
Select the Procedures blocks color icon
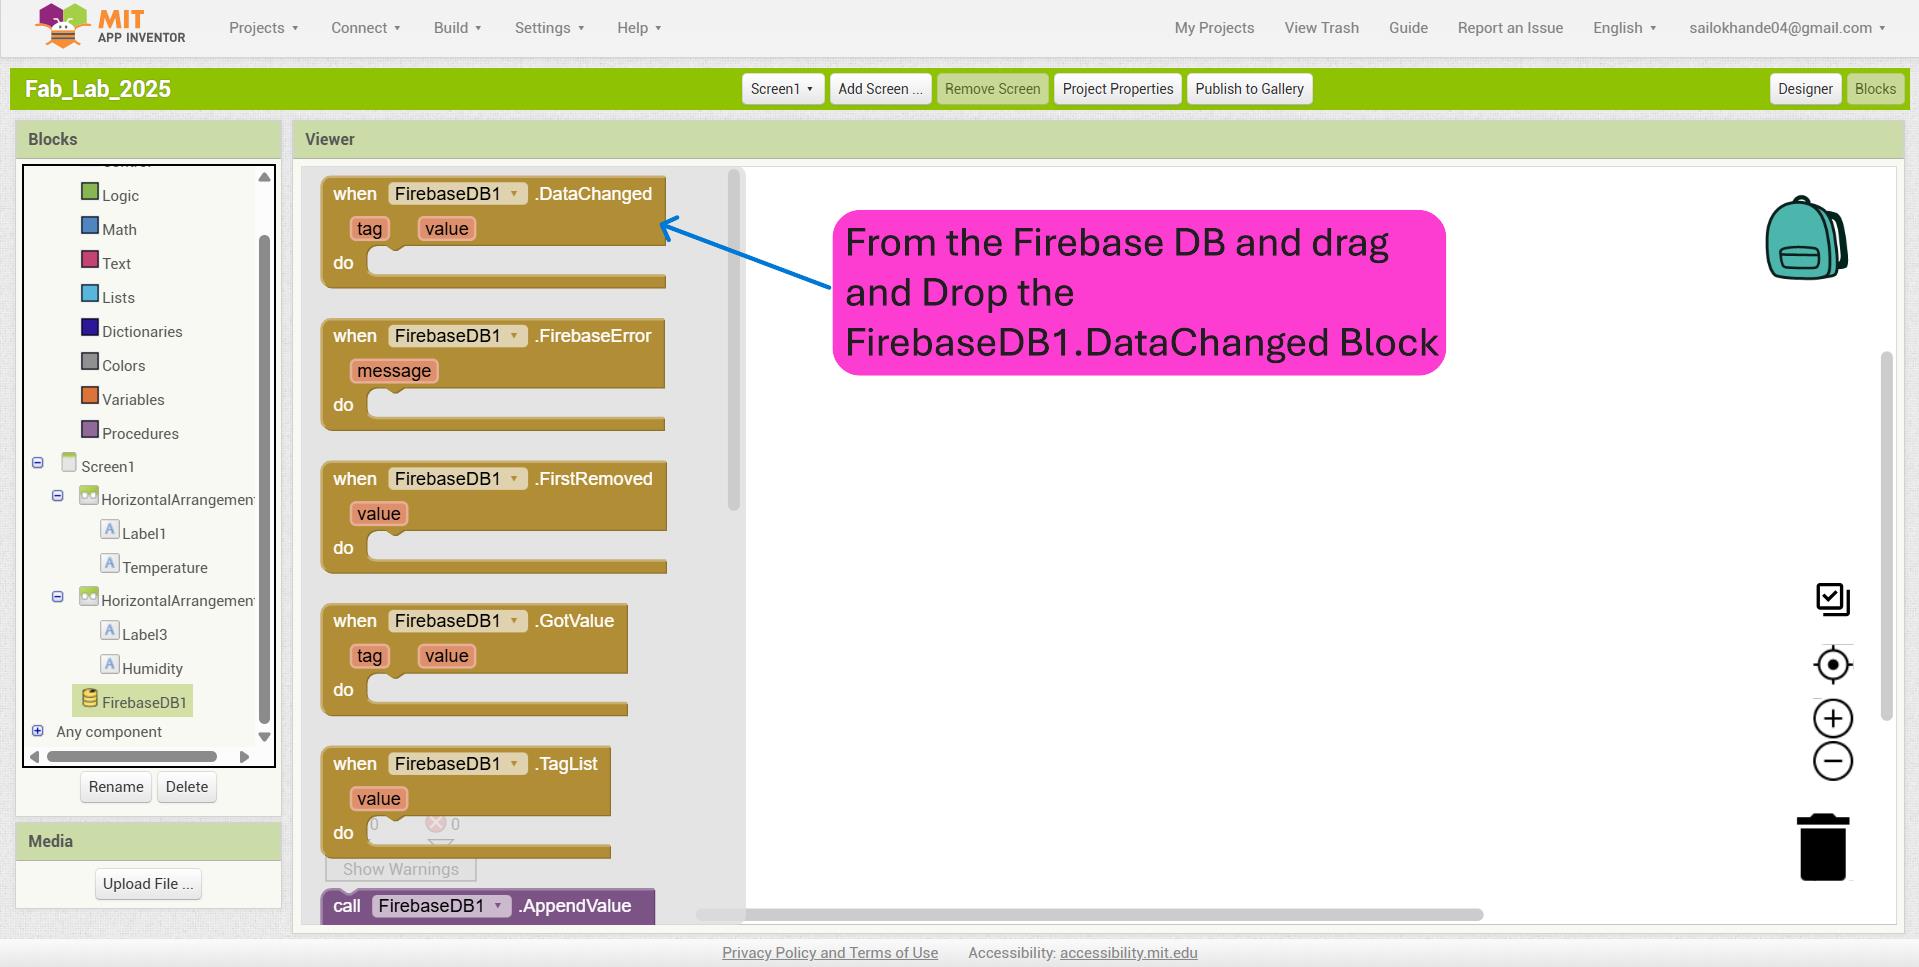tap(90, 429)
